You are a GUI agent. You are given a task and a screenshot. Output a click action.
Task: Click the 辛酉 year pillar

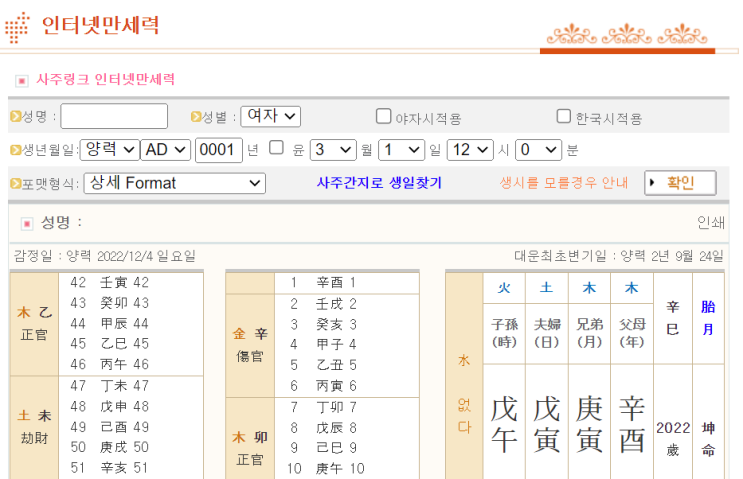(632, 425)
